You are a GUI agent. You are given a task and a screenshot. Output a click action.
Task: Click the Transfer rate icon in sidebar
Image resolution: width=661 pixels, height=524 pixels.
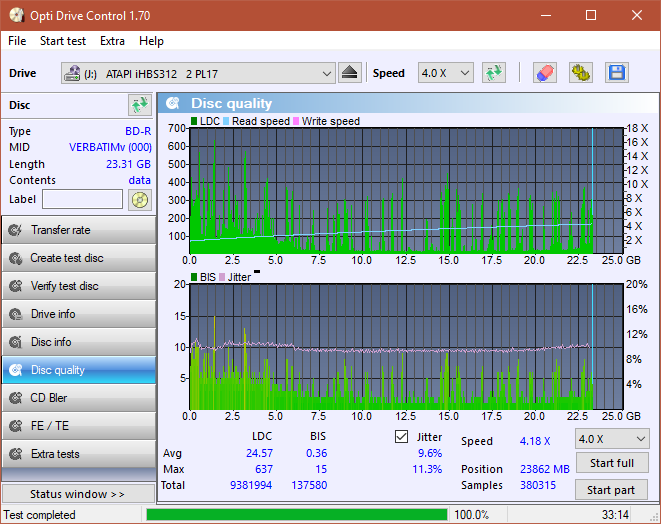(16, 230)
